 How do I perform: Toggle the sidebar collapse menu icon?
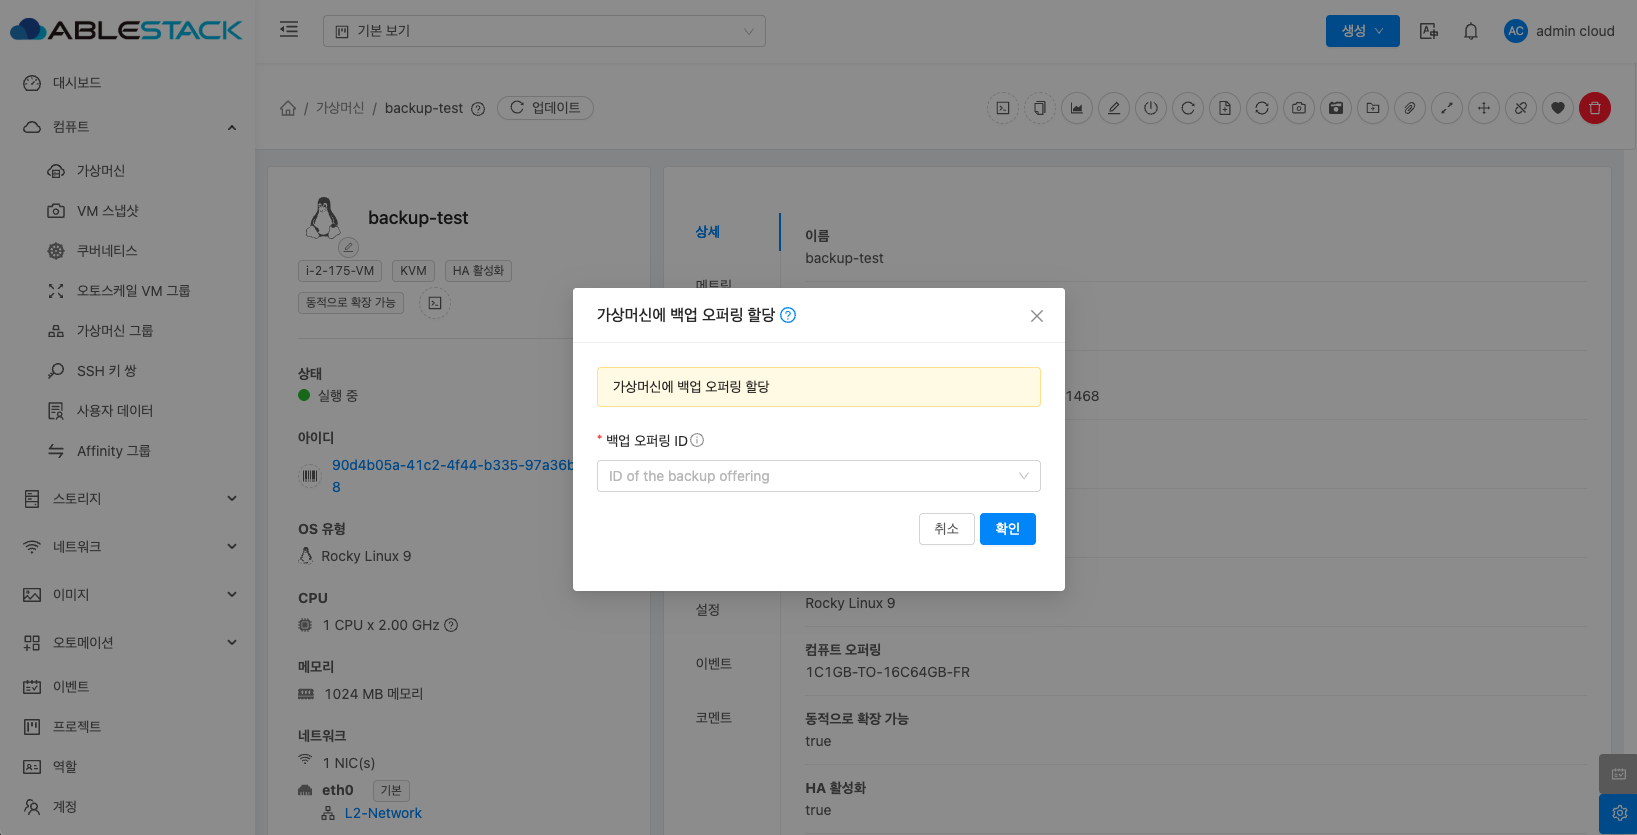(289, 30)
